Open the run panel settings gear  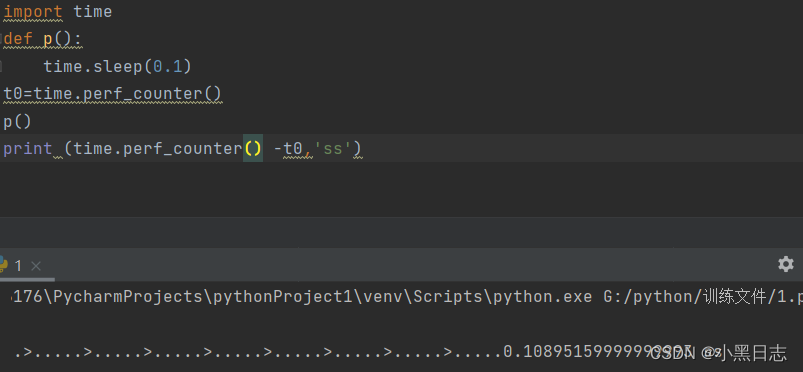click(x=786, y=264)
